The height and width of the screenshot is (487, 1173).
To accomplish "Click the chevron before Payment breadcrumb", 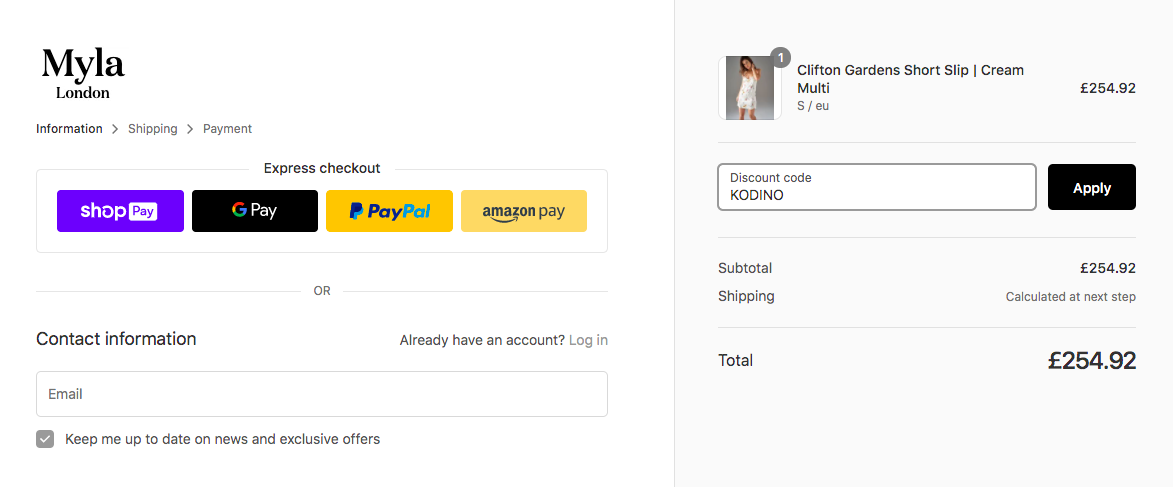I will tap(190, 129).
